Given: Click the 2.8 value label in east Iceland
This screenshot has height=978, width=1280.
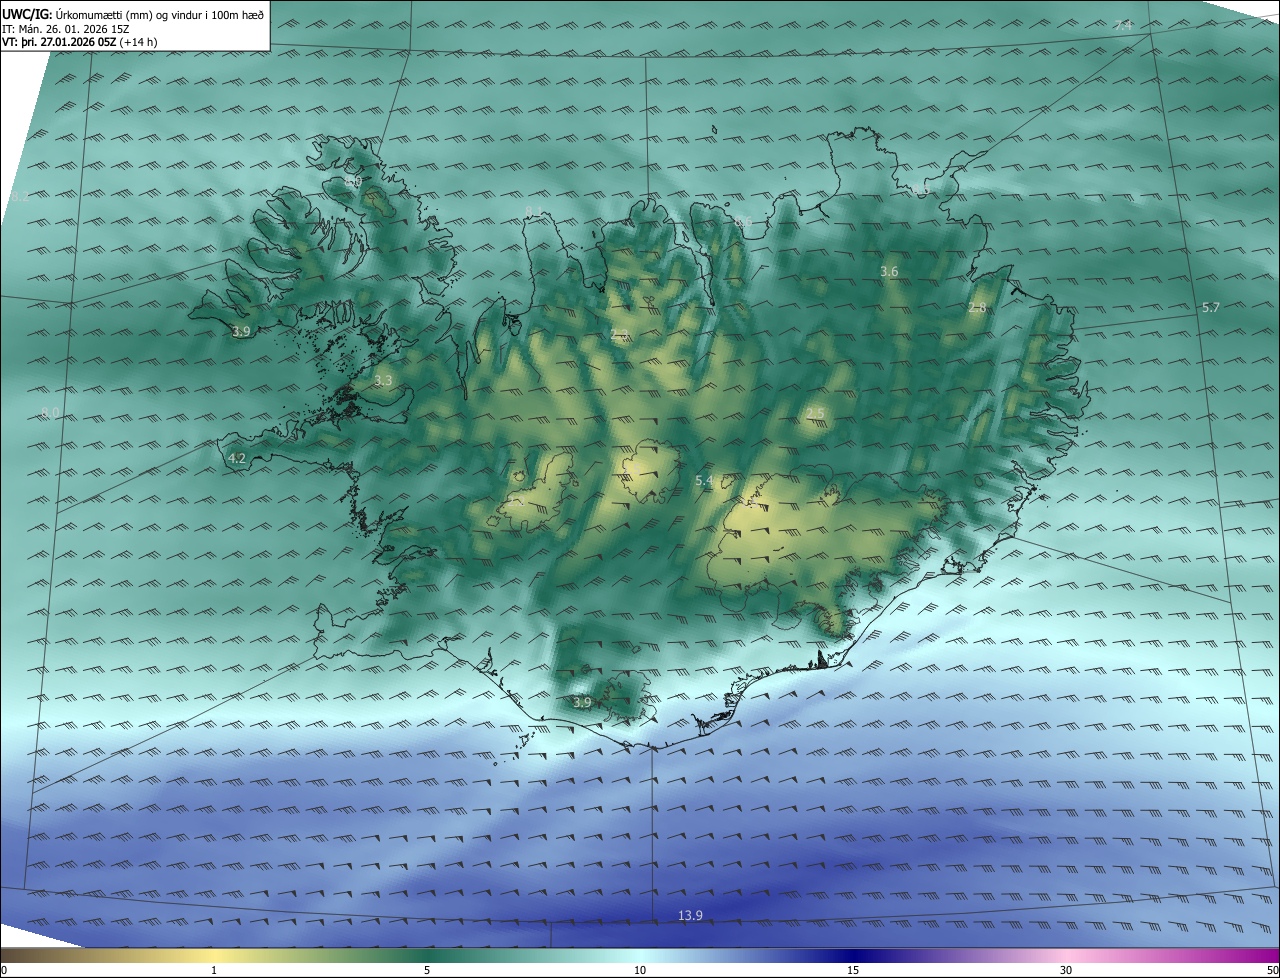Looking at the screenshot, I should tap(977, 308).
